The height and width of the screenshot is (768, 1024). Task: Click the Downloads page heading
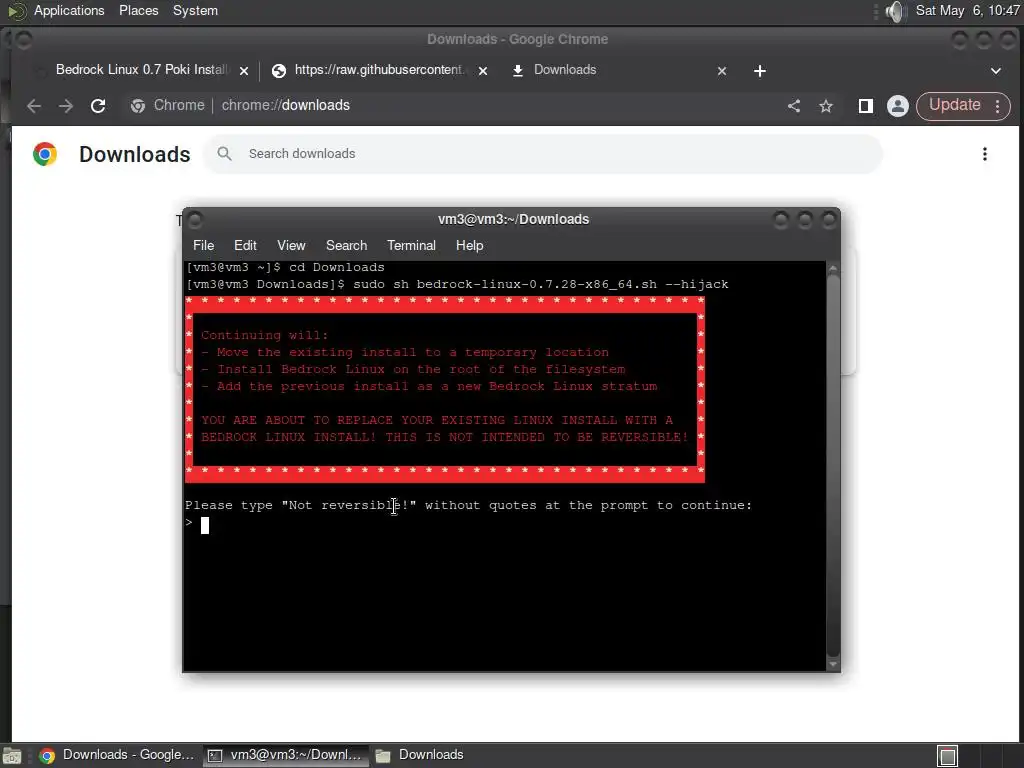135,154
